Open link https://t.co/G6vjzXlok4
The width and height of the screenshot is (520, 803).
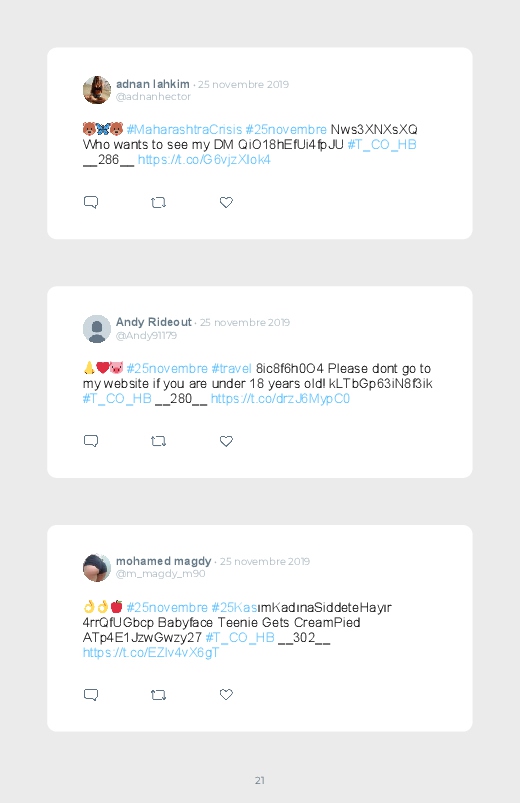coord(204,160)
